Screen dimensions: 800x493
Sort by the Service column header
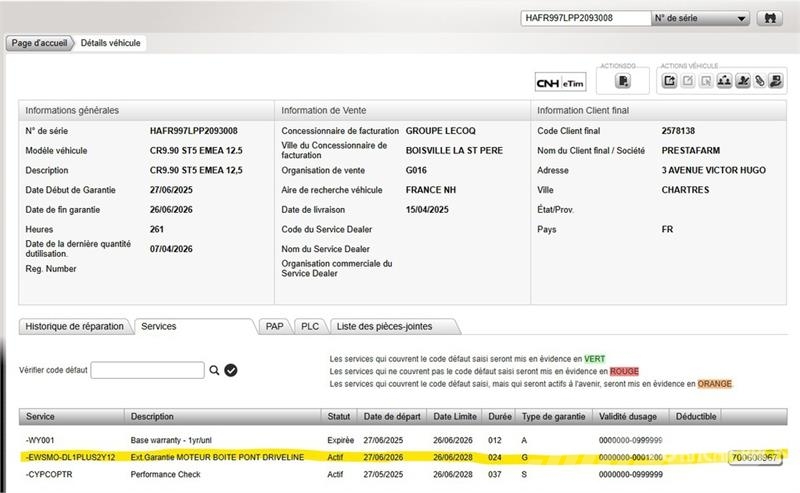click(71, 416)
